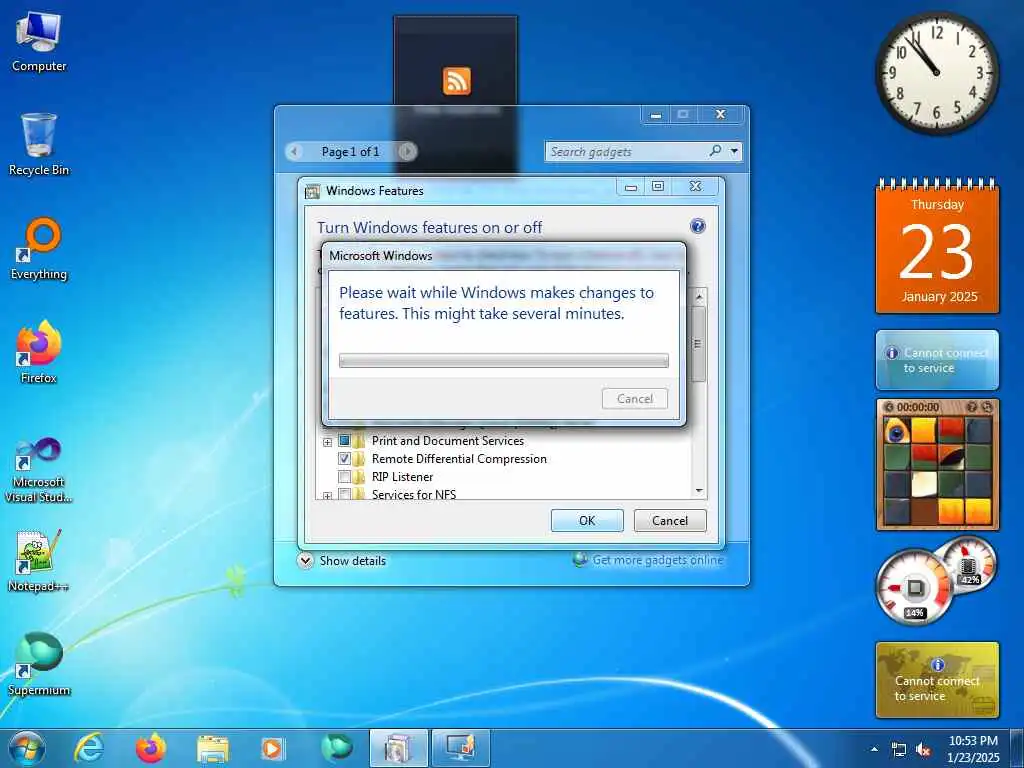Go to next page in gadget gallery

406,152
